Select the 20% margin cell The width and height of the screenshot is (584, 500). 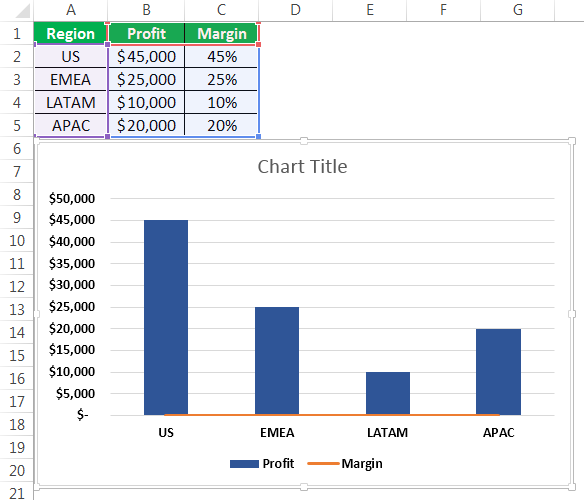222,126
